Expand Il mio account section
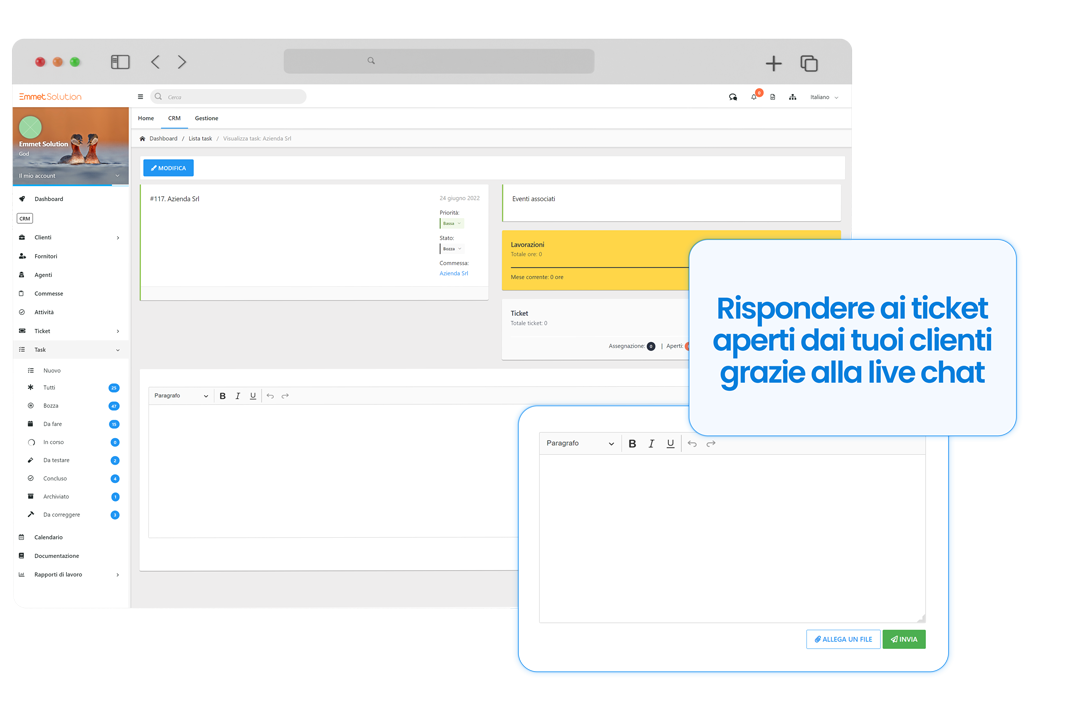The width and height of the screenshot is (1080, 720). [69, 176]
